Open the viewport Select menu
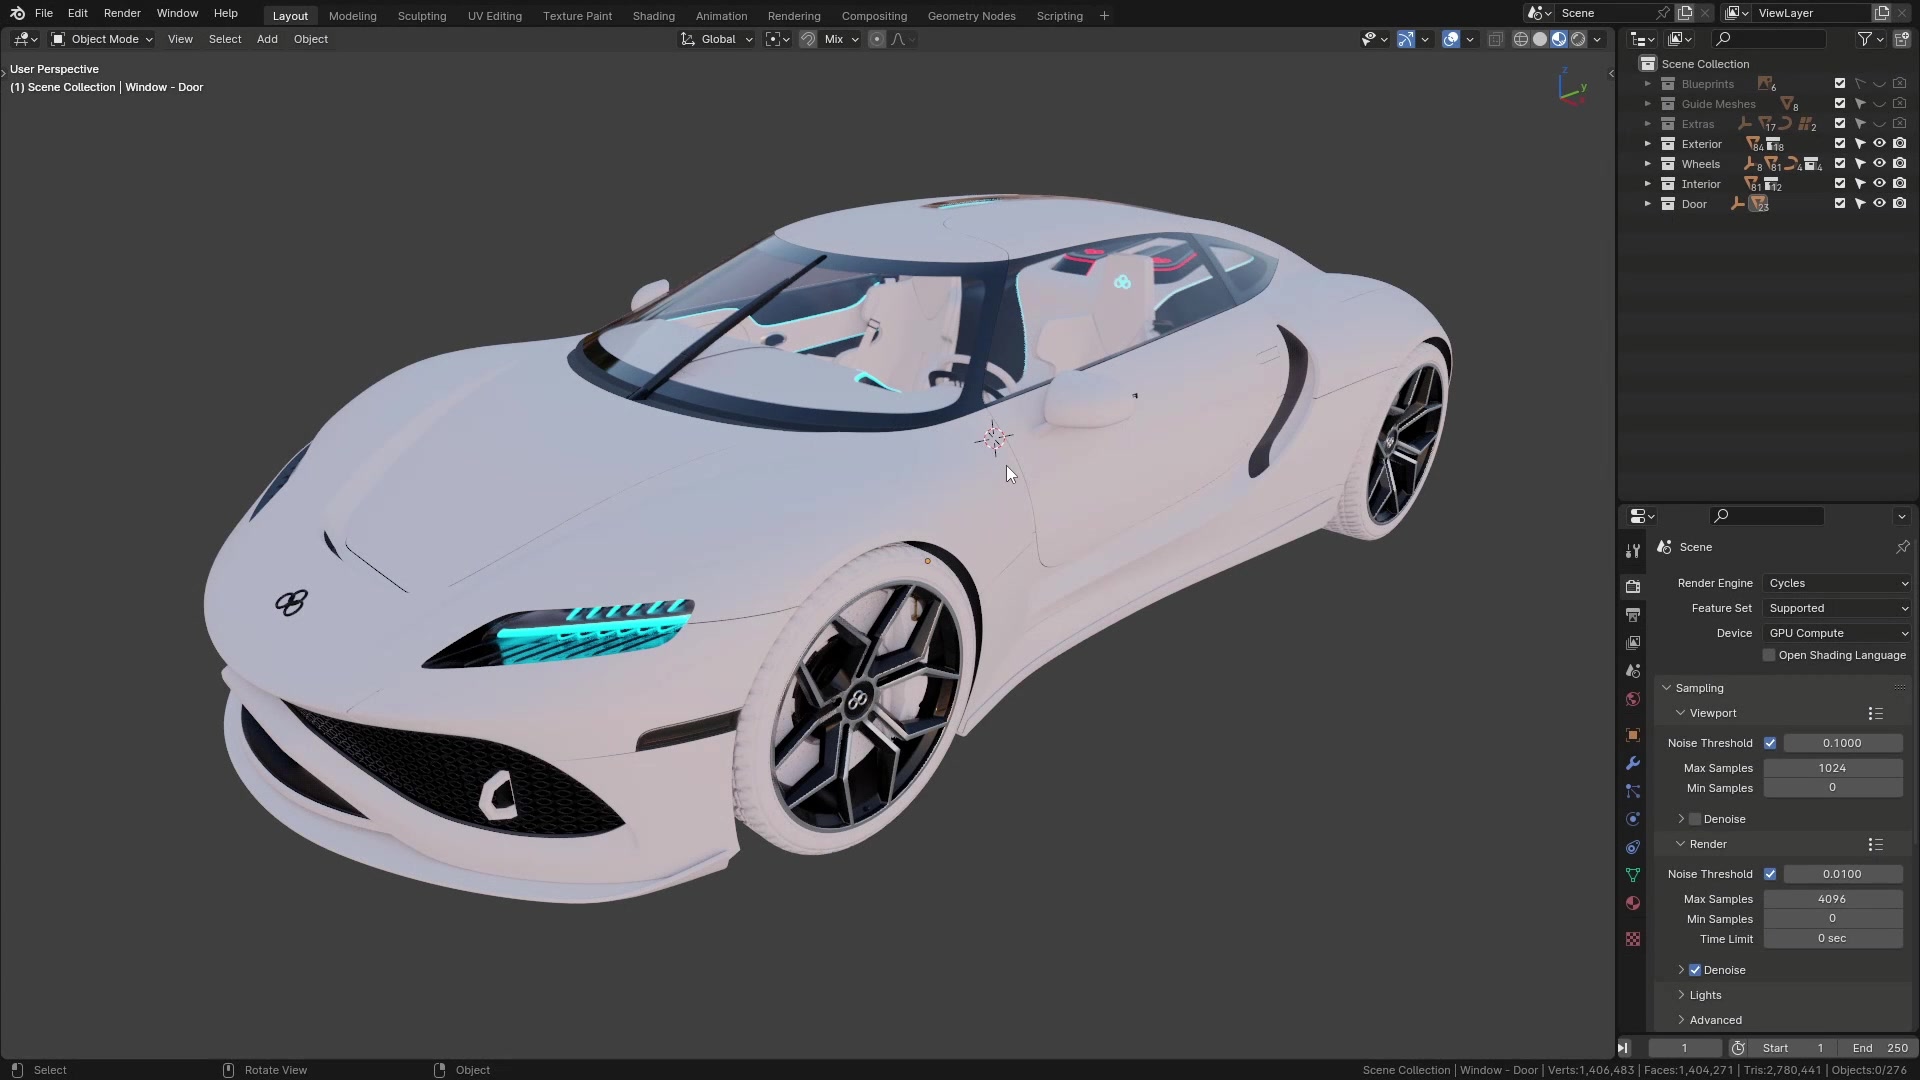The width and height of the screenshot is (1920, 1080). pos(225,39)
